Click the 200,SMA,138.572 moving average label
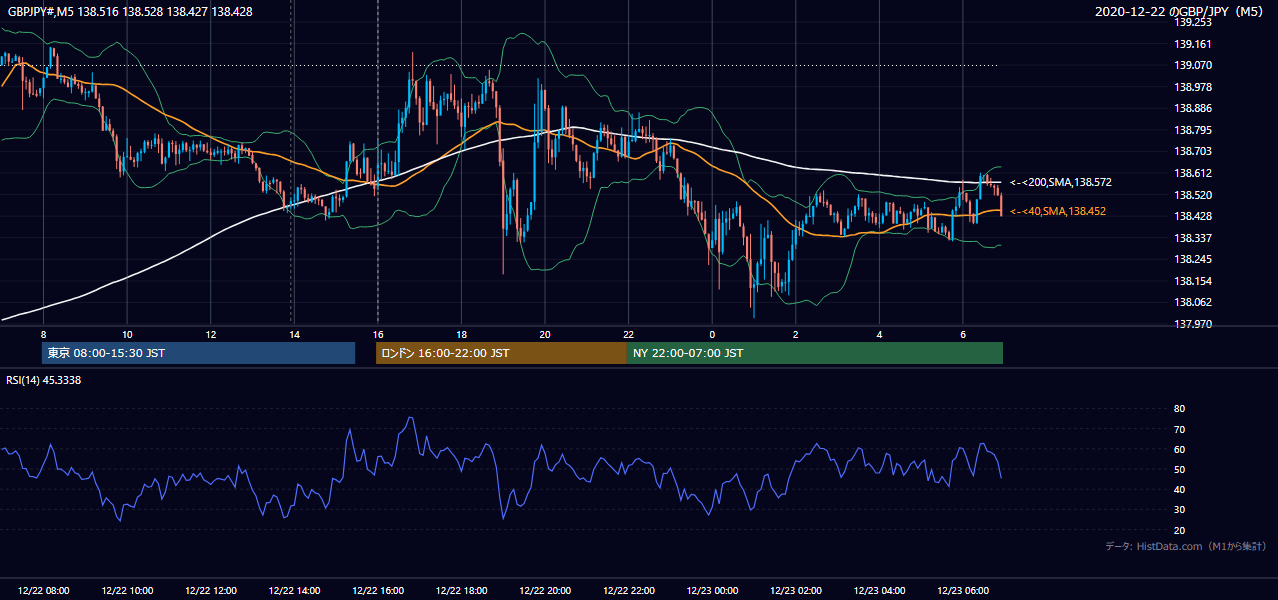 [x=1061, y=183]
